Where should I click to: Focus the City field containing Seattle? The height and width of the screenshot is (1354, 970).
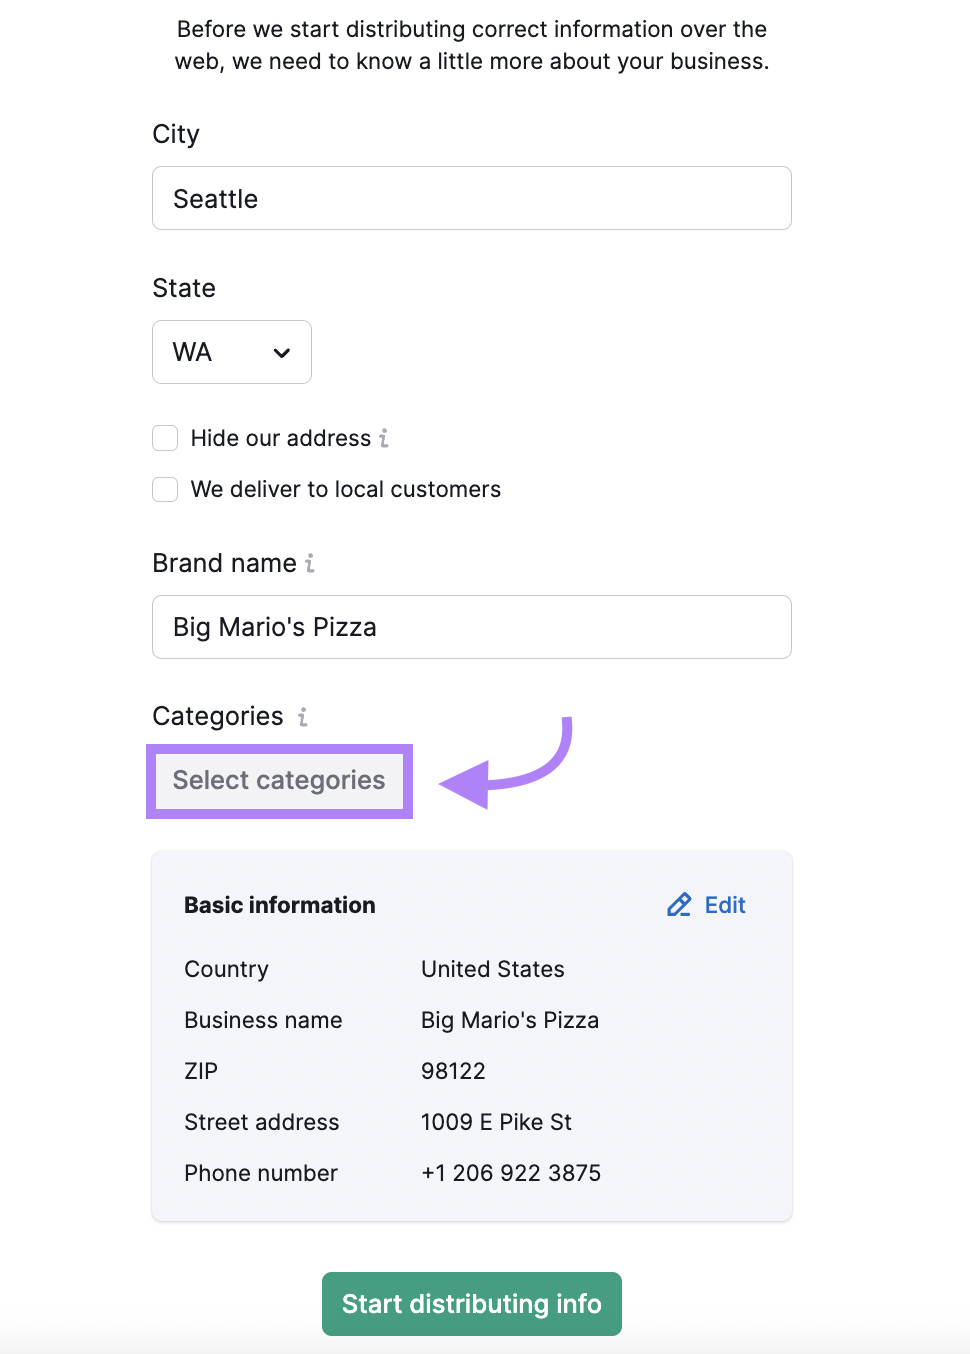[x=471, y=198]
